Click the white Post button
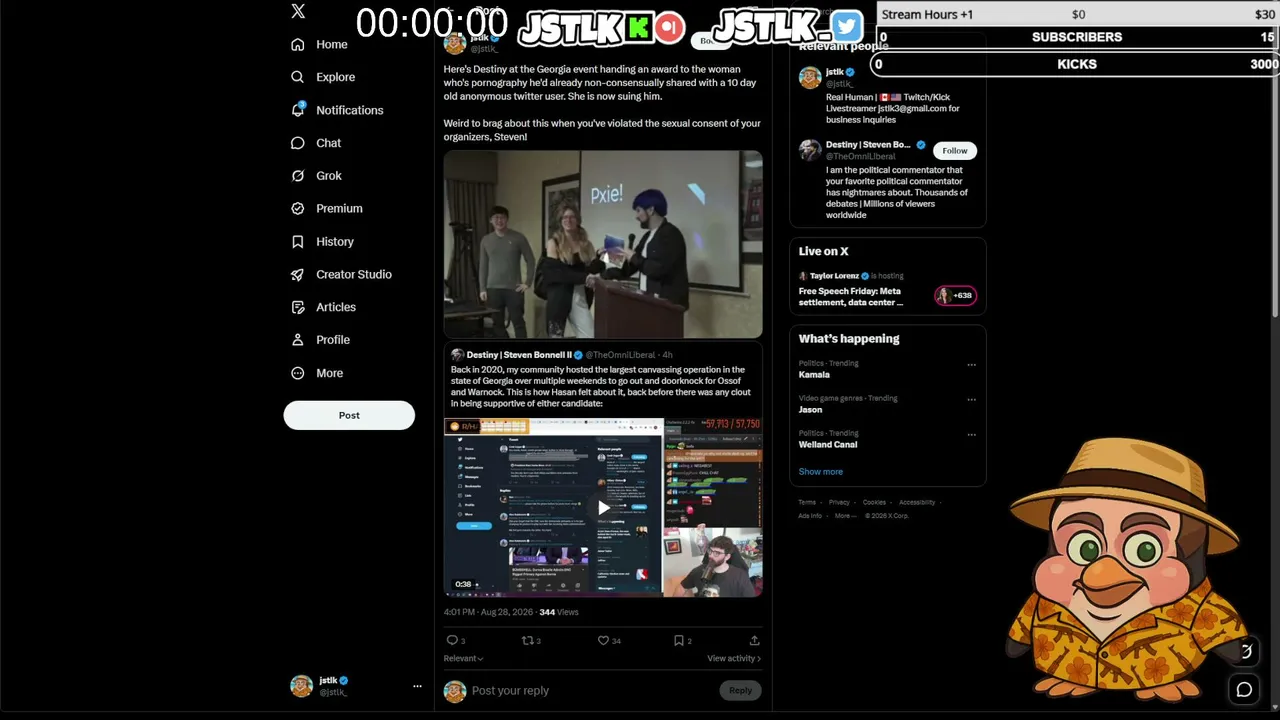This screenshot has width=1280, height=720. coord(349,415)
